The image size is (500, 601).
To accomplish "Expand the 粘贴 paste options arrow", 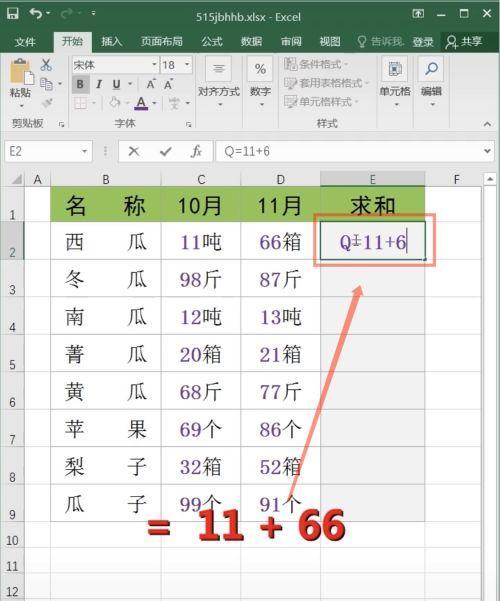I will tap(21, 105).
